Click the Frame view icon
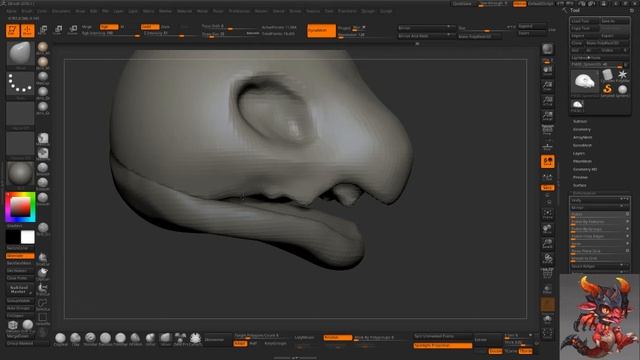 [x=547, y=214]
